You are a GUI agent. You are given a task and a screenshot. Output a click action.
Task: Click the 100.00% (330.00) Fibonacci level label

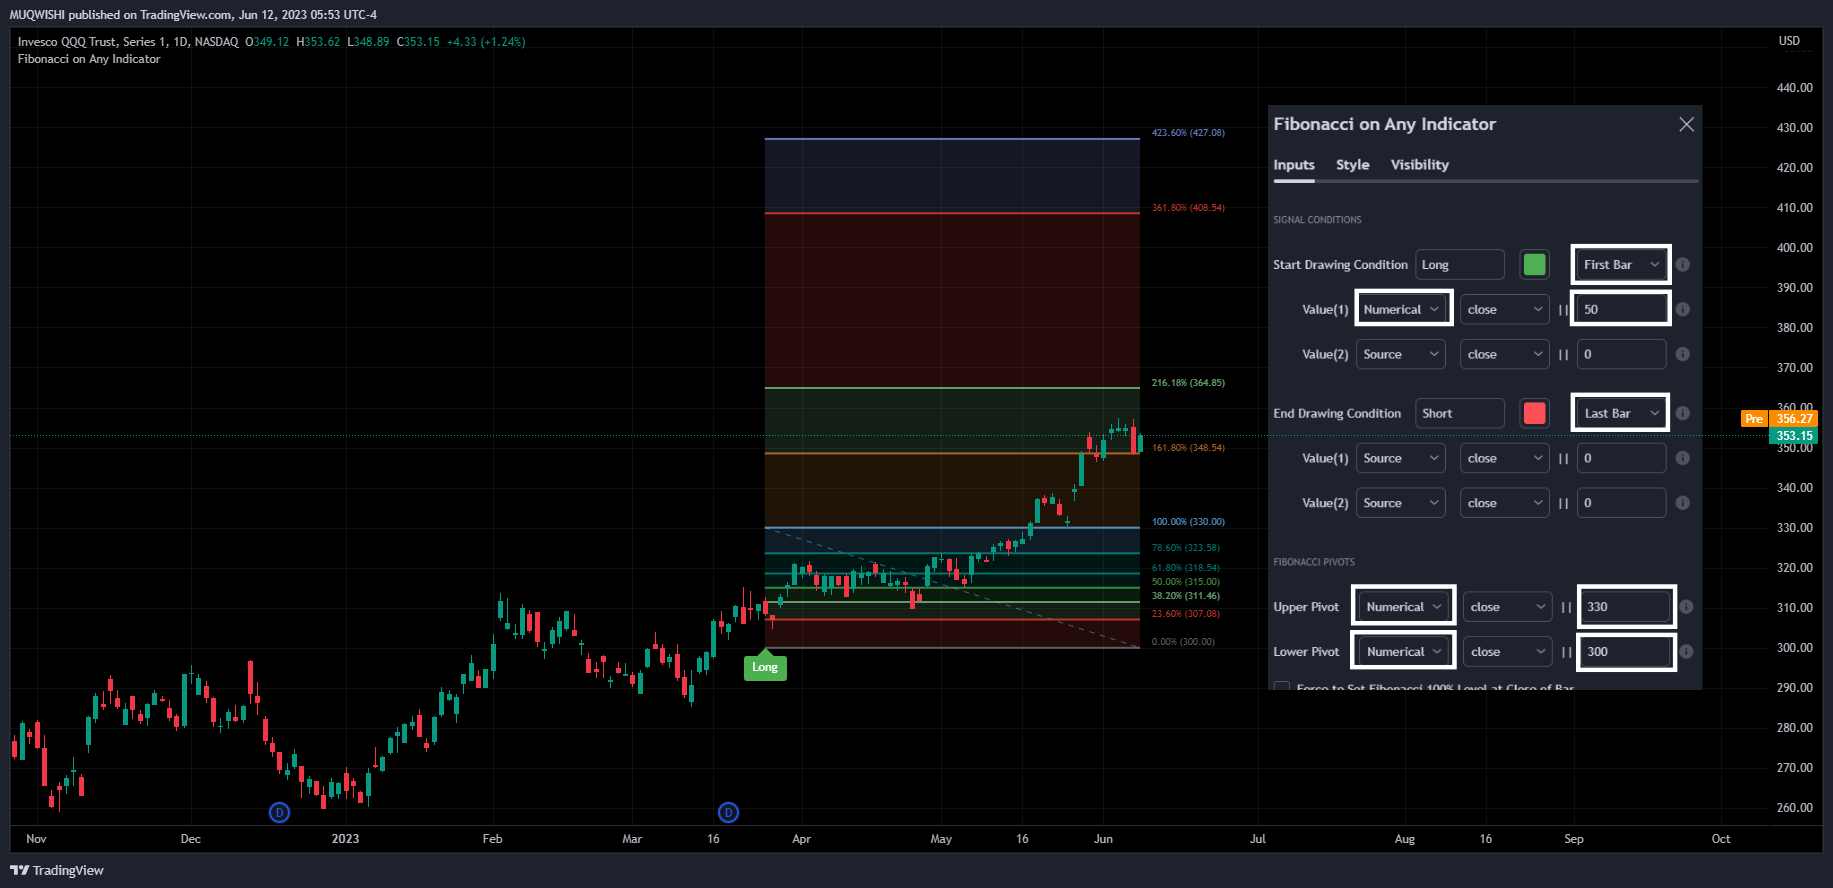pos(1188,522)
